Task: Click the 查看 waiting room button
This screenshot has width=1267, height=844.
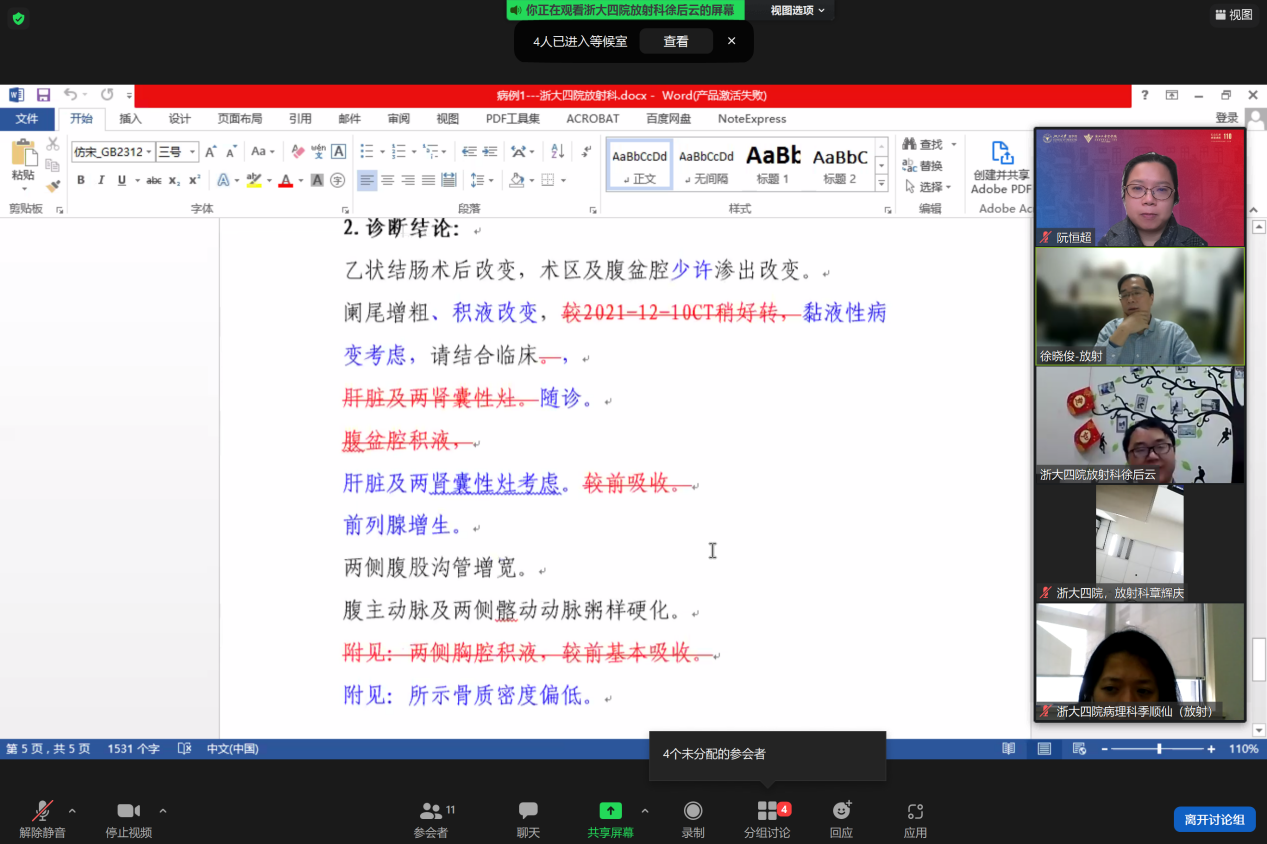Action: [x=676, y=41]
